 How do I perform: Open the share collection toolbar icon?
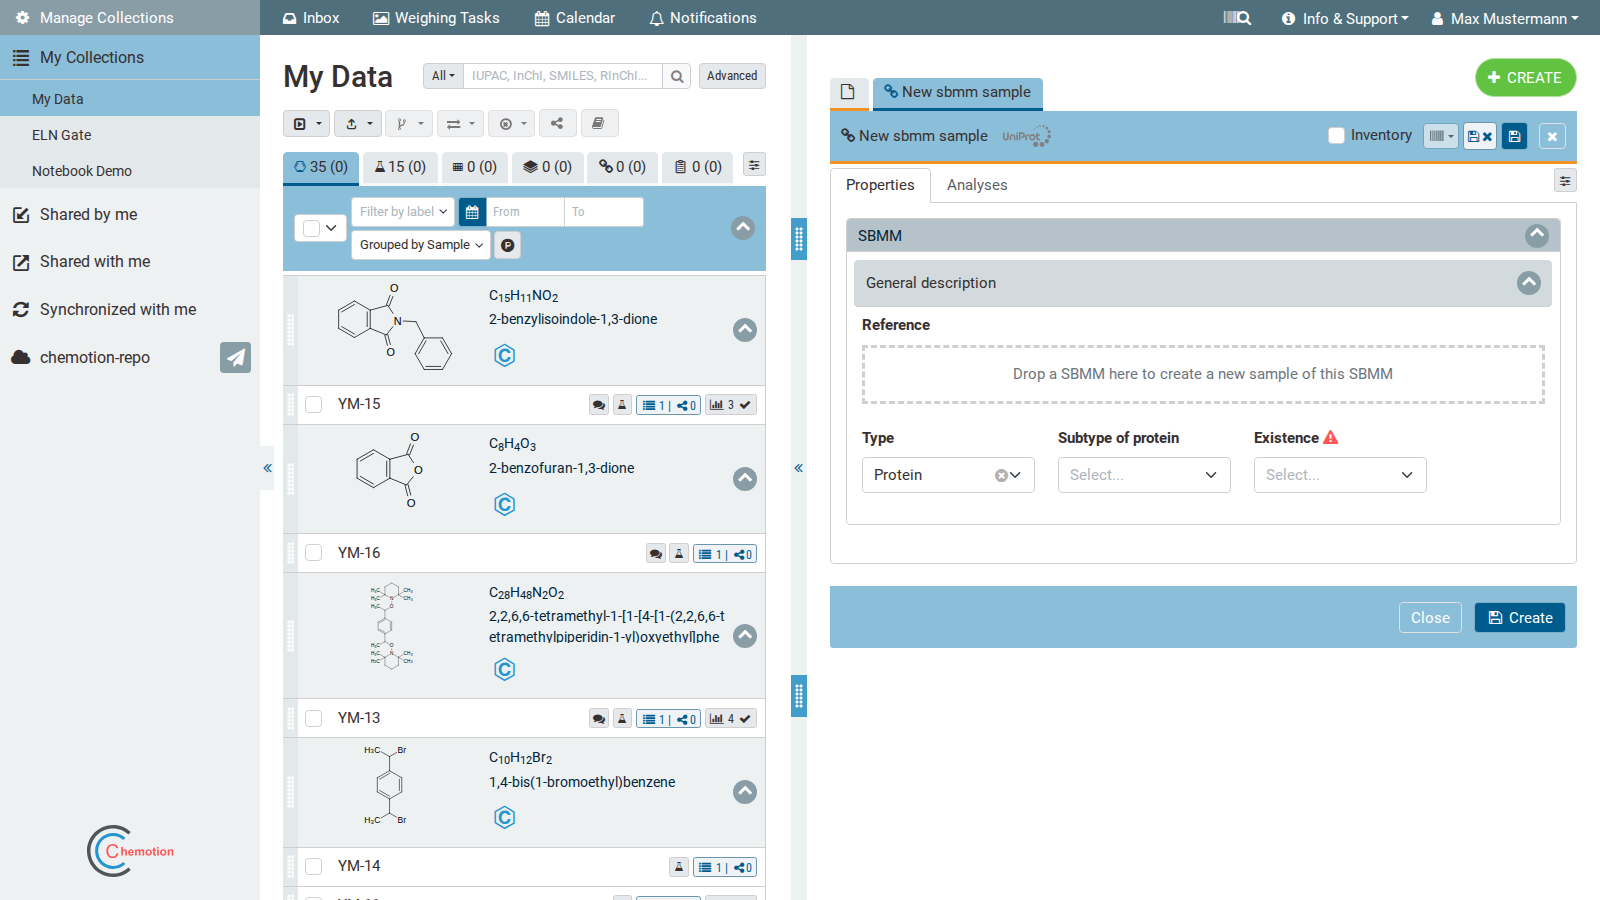click(557, 124)
